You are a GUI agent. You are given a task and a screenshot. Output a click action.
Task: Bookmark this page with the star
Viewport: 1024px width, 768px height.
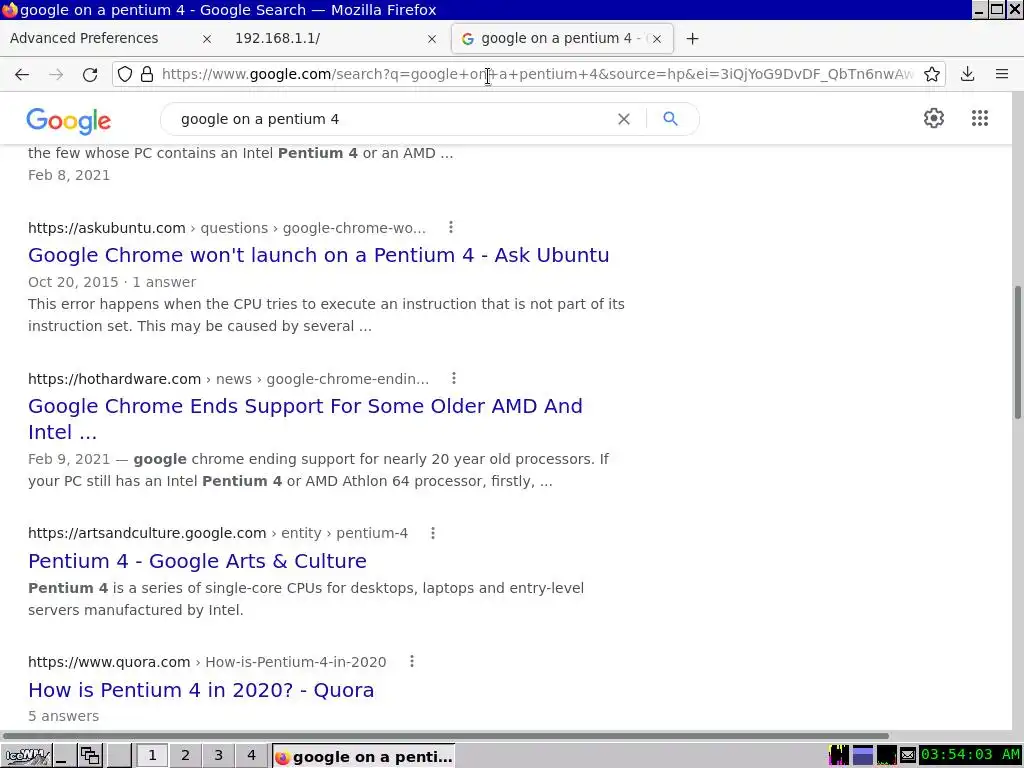pos(932,74)
